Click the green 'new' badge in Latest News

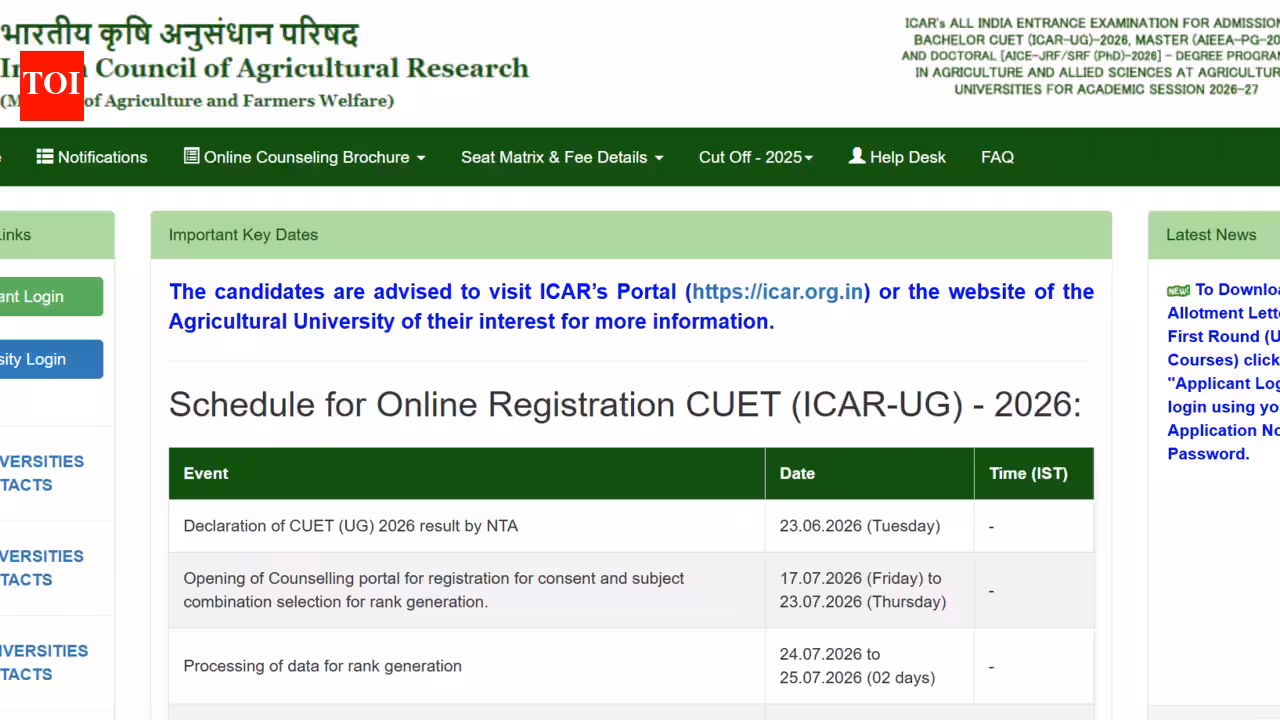point(1178,291)
